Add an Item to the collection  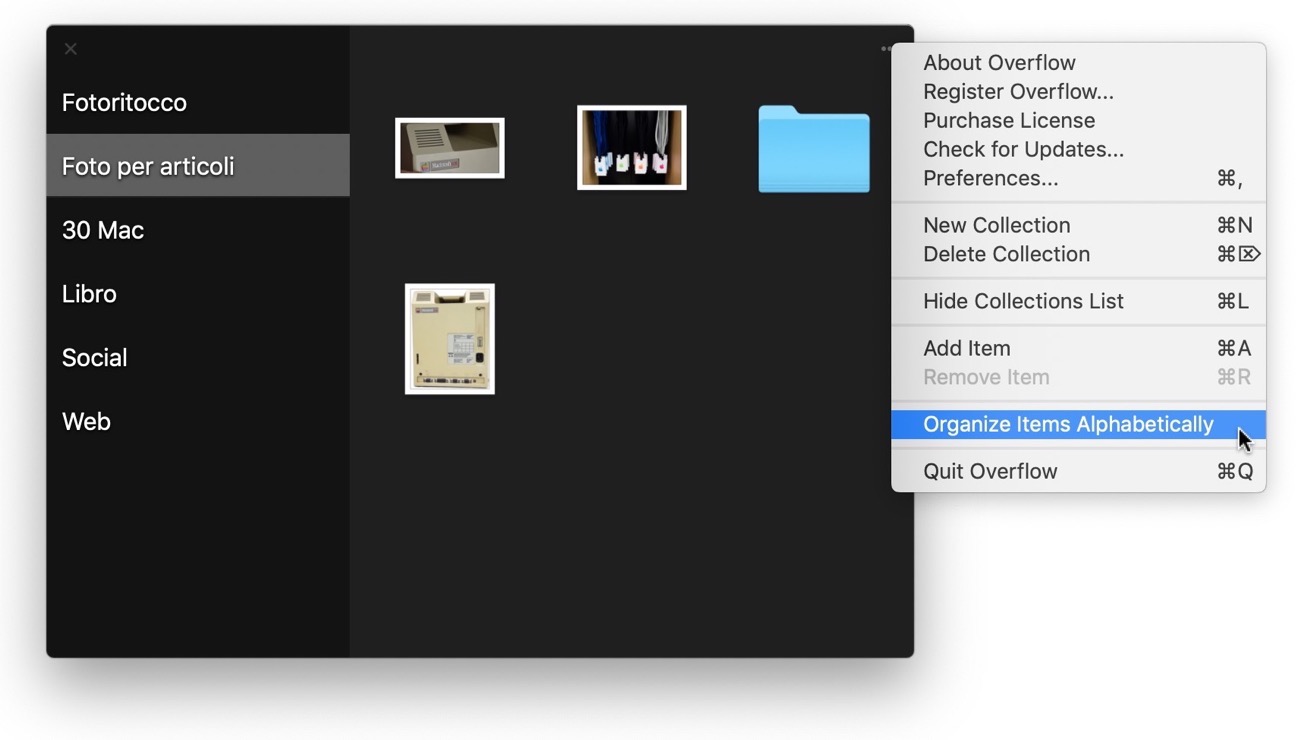966,348
